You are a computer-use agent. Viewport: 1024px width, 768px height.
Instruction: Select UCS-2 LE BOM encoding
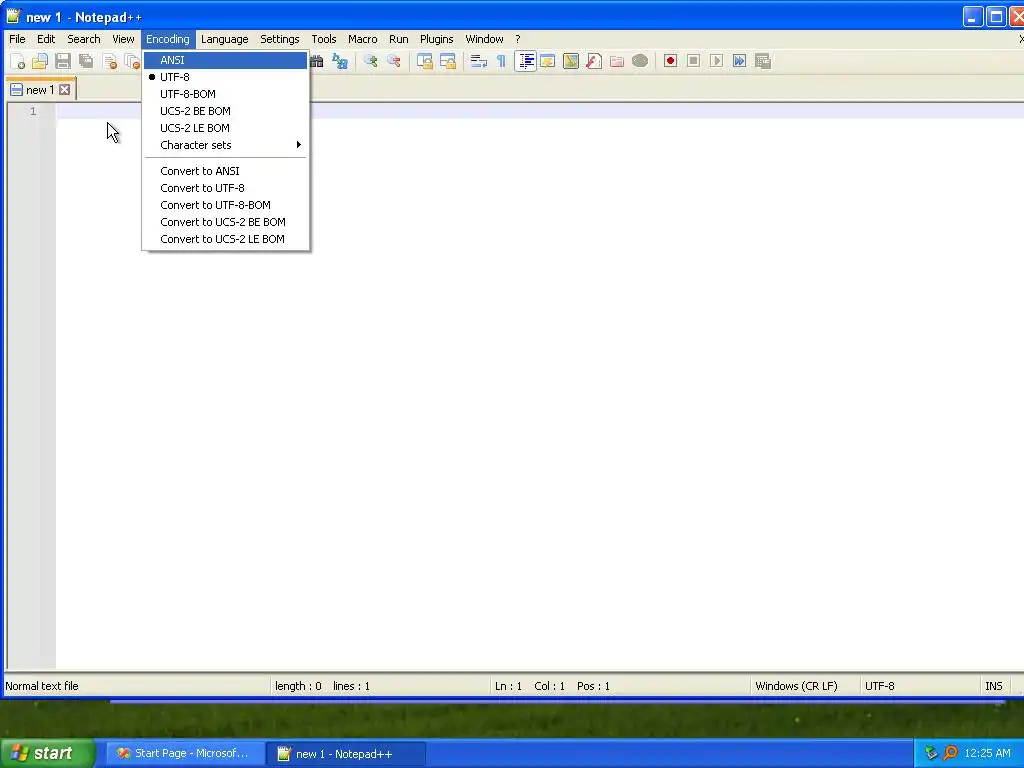[225, 128]
